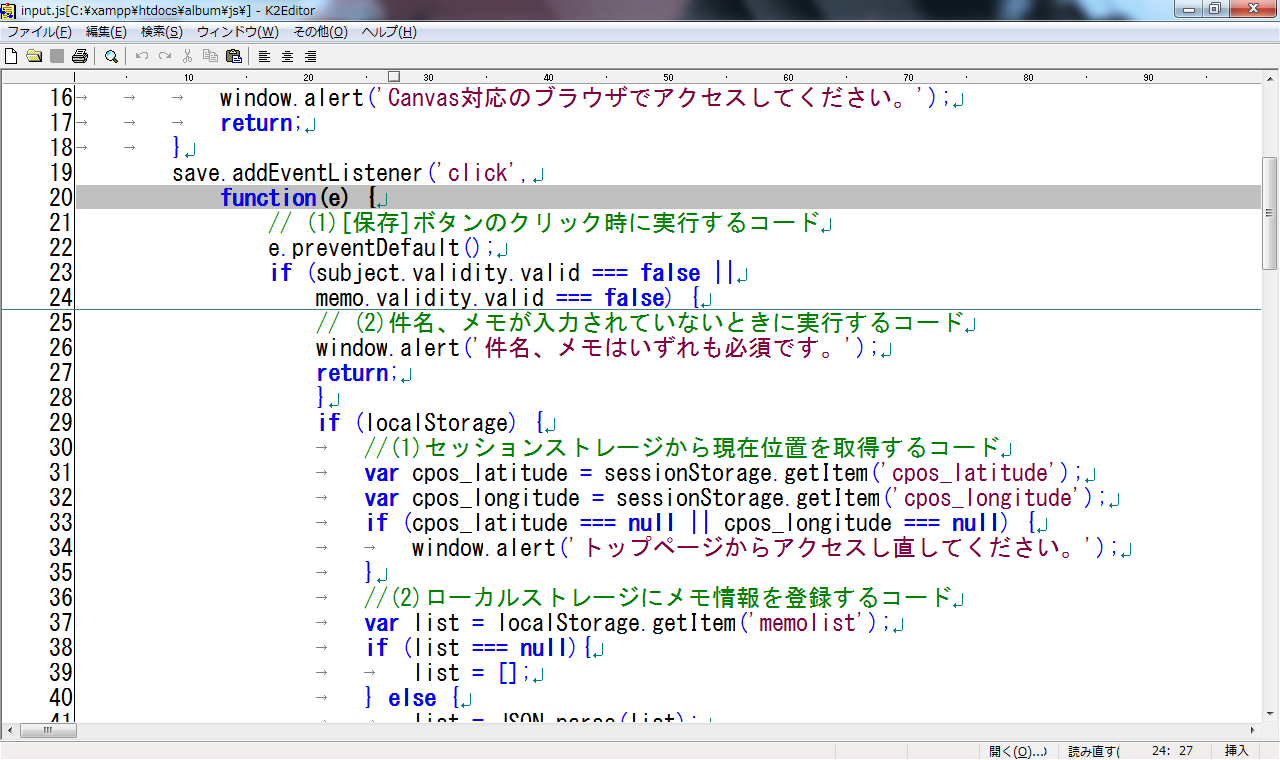Toggle the 挿入 insert mode indicator

coord(1237,751)
